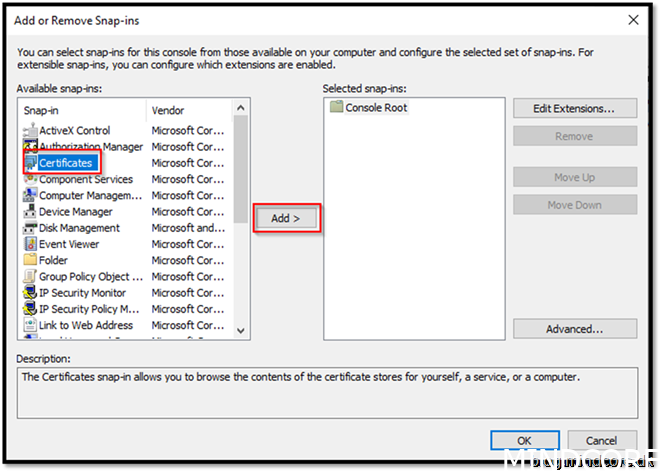661x472 pixels.
Task: Select the Authorization Manager icon
Action: (x=30, y=147)
